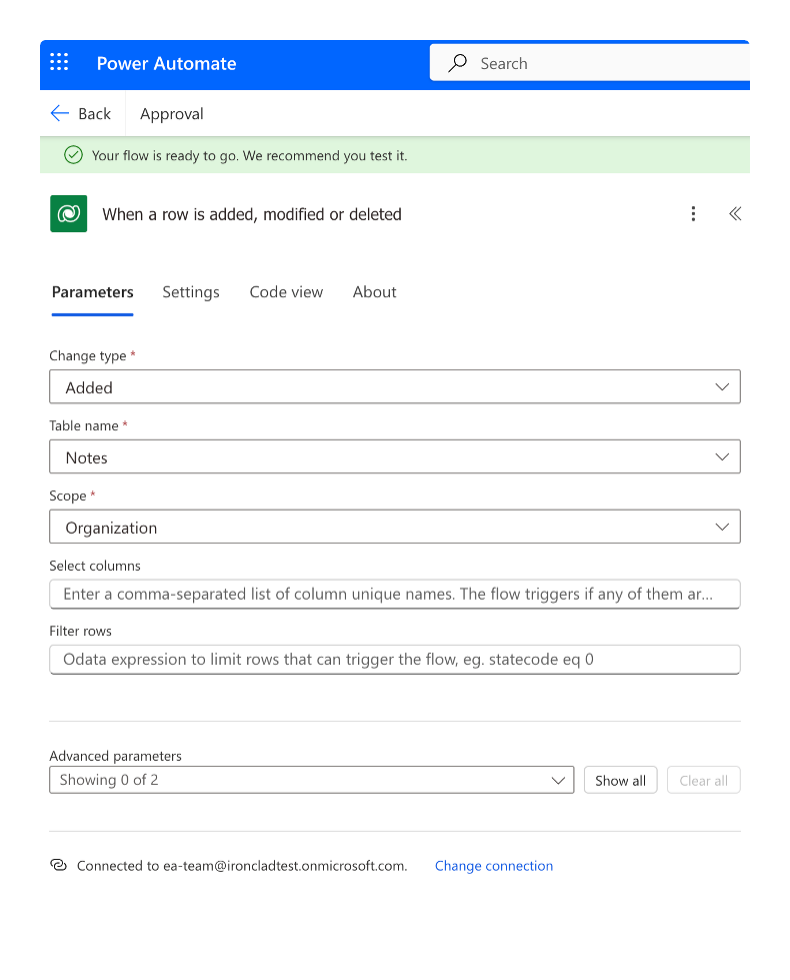Click the Clear all button
Viewport: 790px width, 980px height.
tap(703, 780)
